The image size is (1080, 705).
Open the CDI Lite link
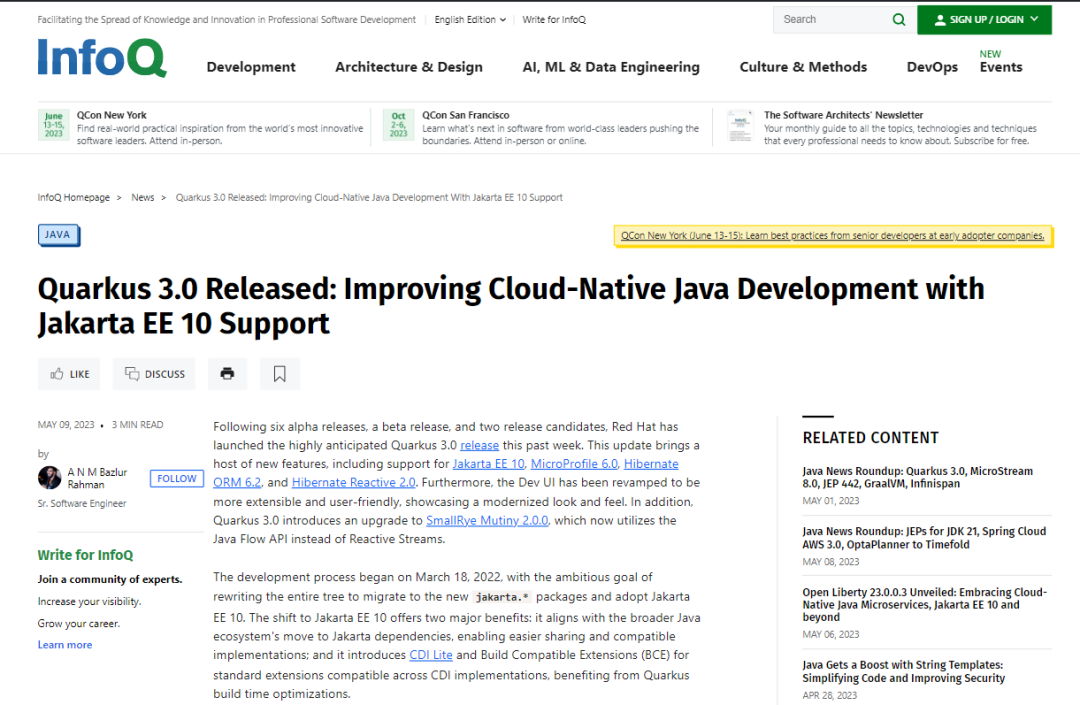pos(431,655)
